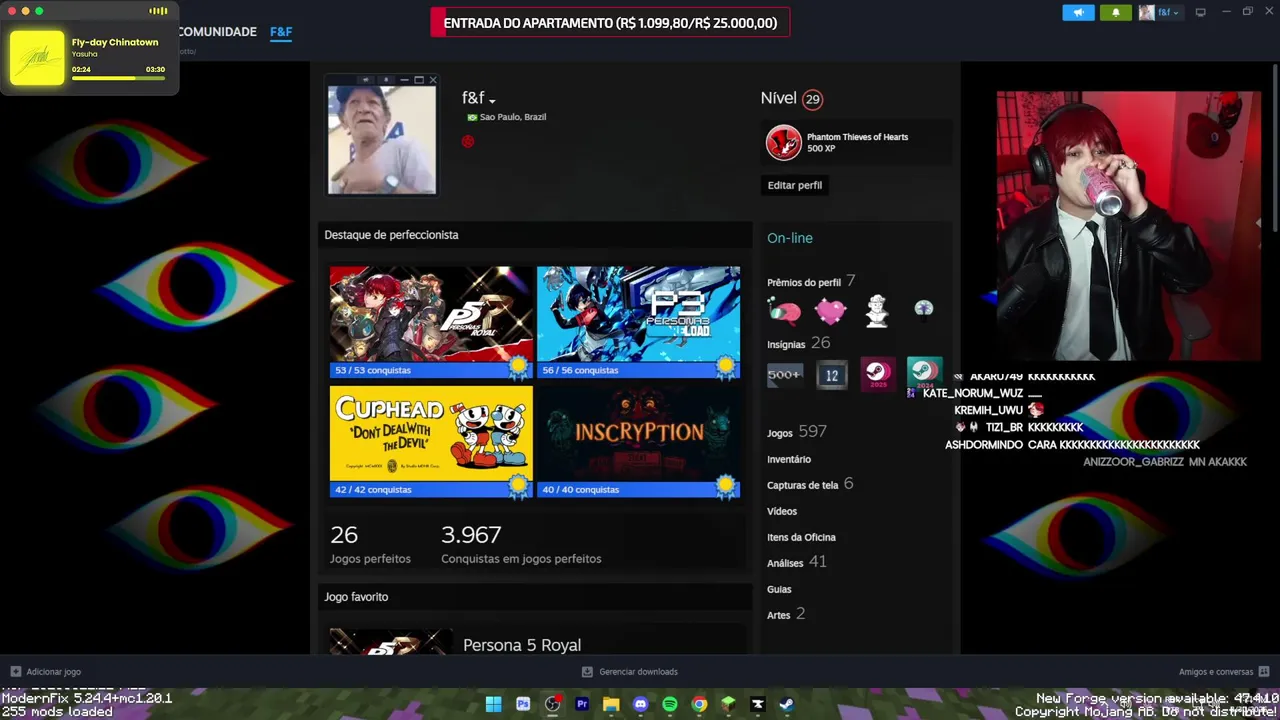The width and height of the screenshot is (1280, 720).
Task: Click the Jogo favorito section header
Action: [x=356, y=597]
